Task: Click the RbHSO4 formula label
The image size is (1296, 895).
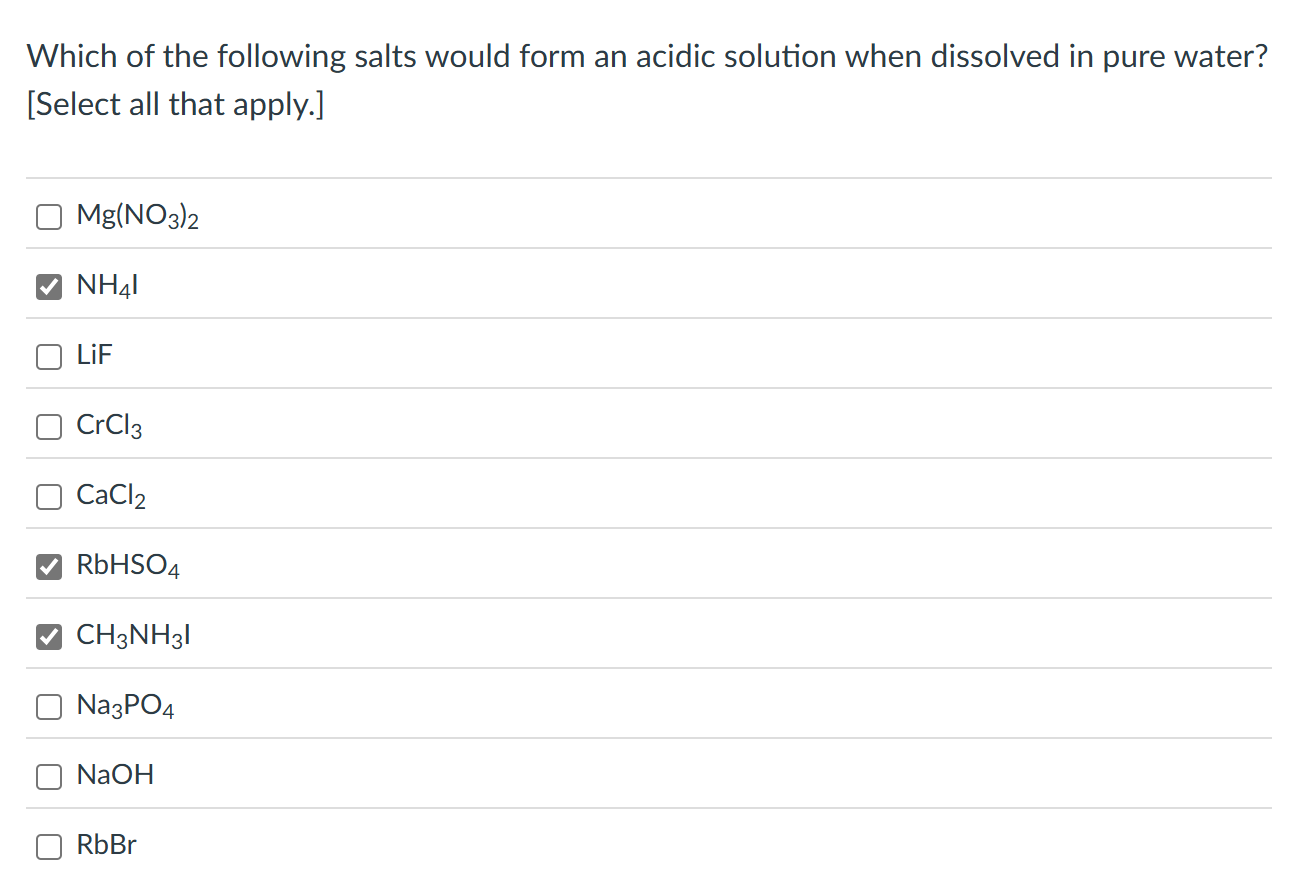Action: 127,566
